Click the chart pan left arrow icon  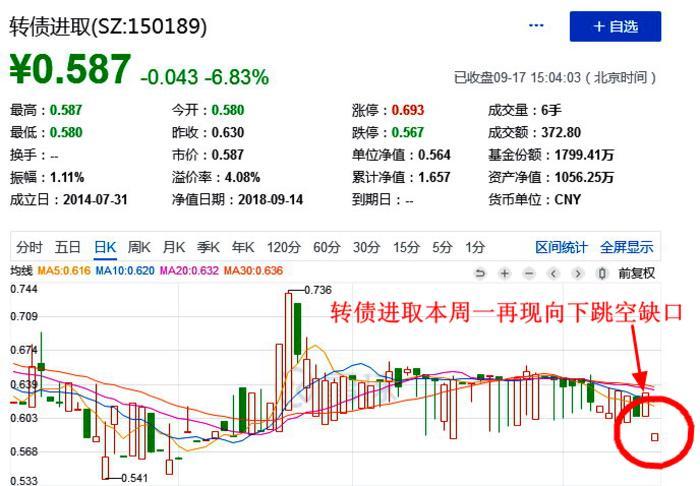pos(554,273)
